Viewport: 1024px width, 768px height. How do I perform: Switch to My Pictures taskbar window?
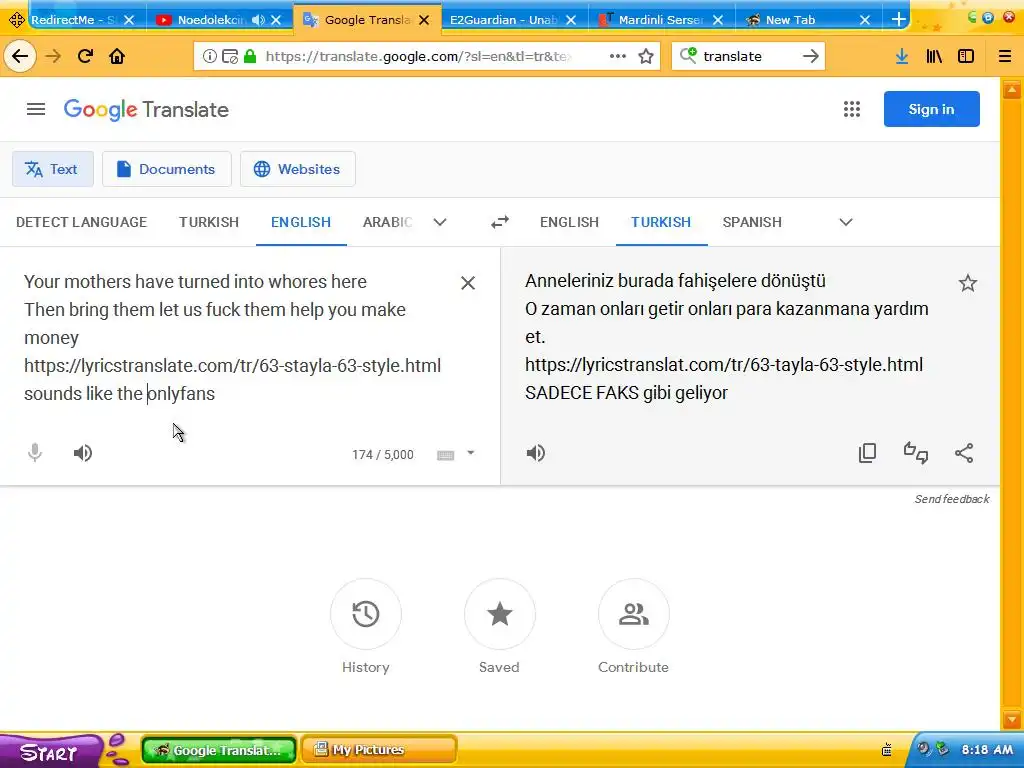click(379, 750)
